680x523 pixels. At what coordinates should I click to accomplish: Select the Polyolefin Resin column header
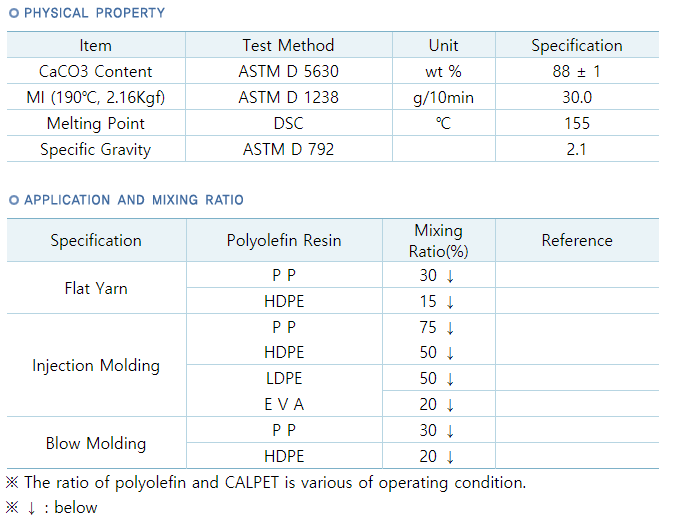click(284, 240)
